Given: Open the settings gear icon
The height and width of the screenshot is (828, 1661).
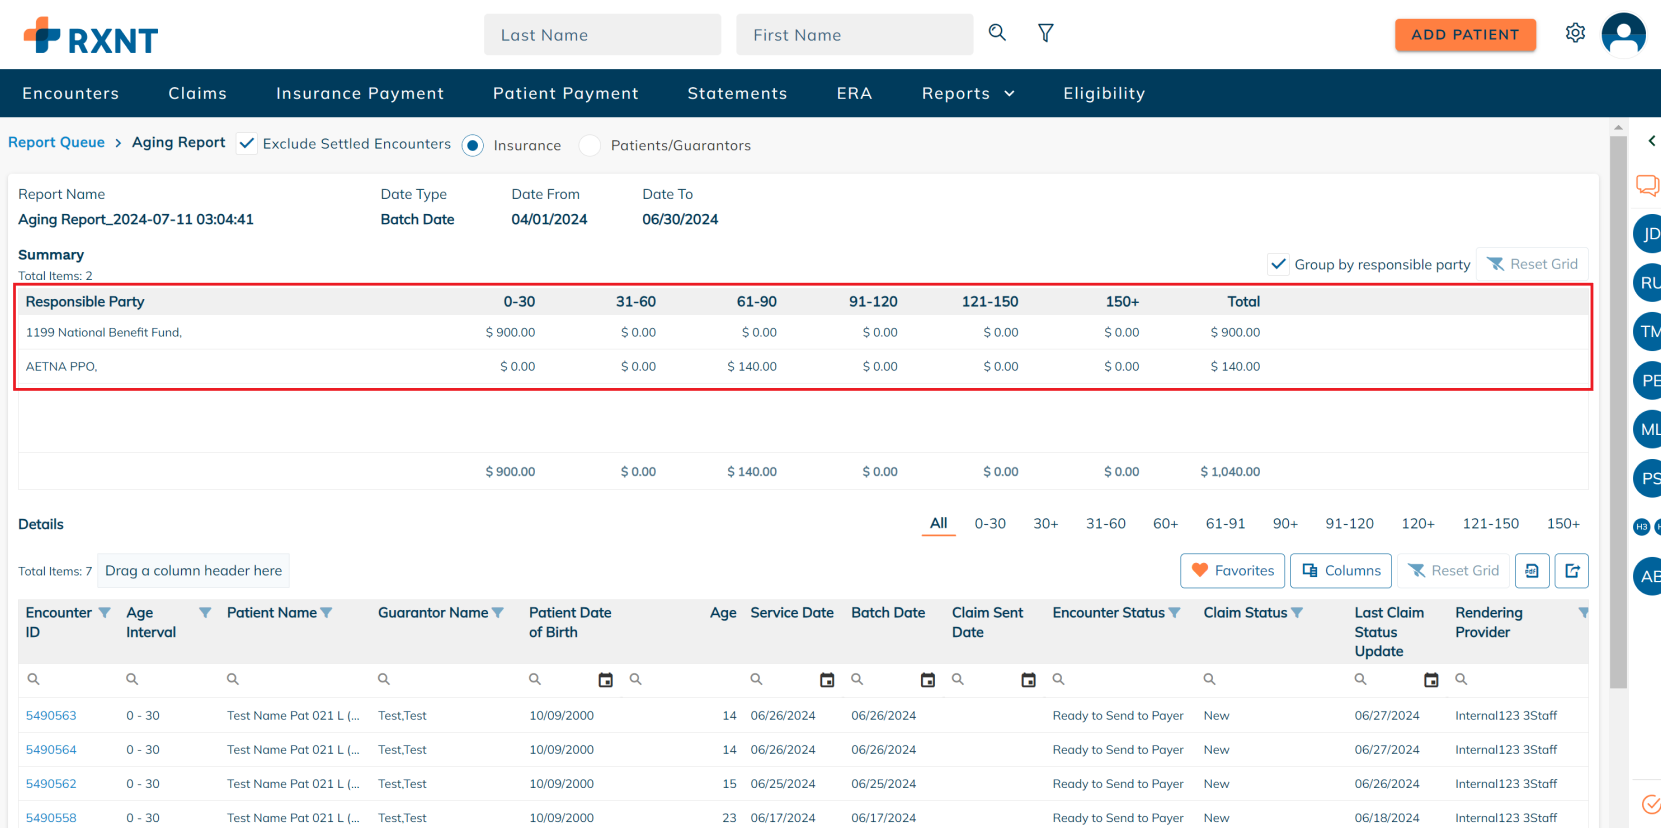Looking at the screenshot, I should pos(1575,33).
